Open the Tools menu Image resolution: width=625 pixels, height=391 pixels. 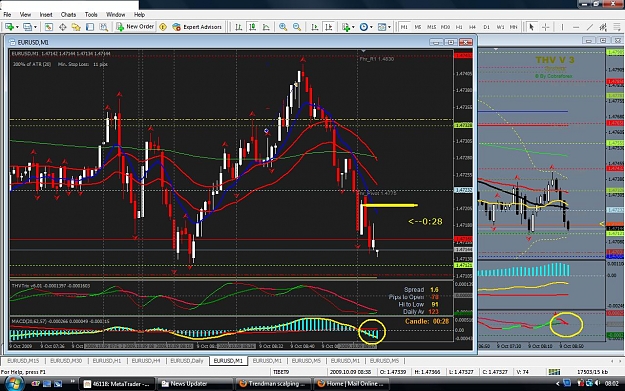(91, 15)
